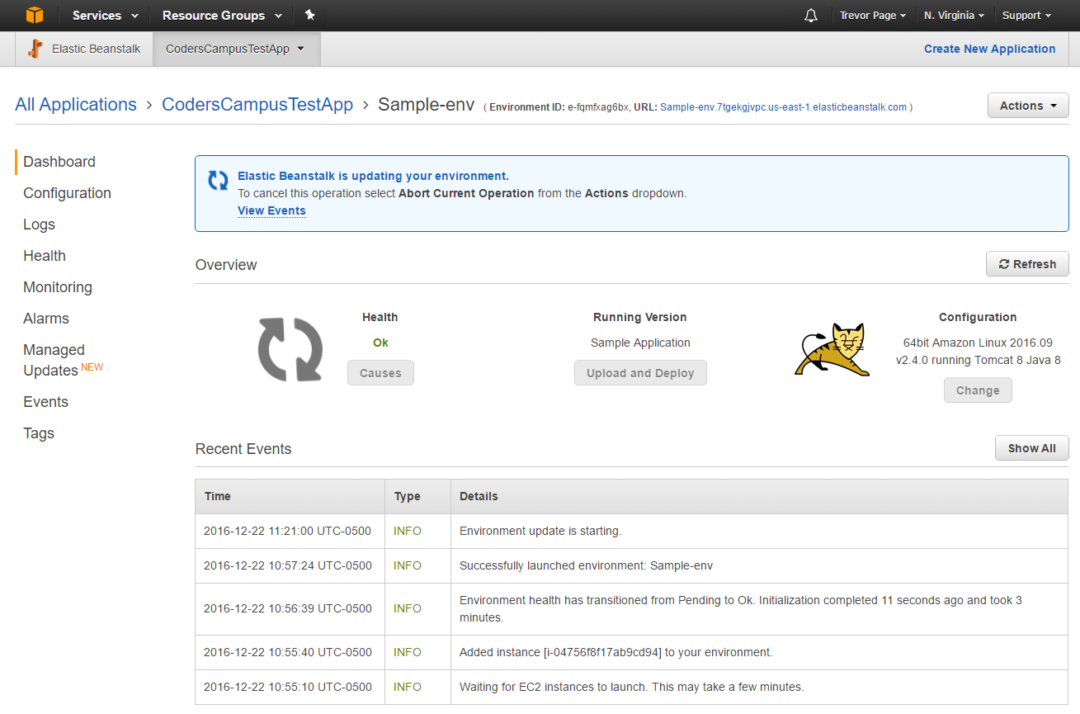
Task: Click the refresh arrows icon on Refresh
Action: [x=1004, y=263]
